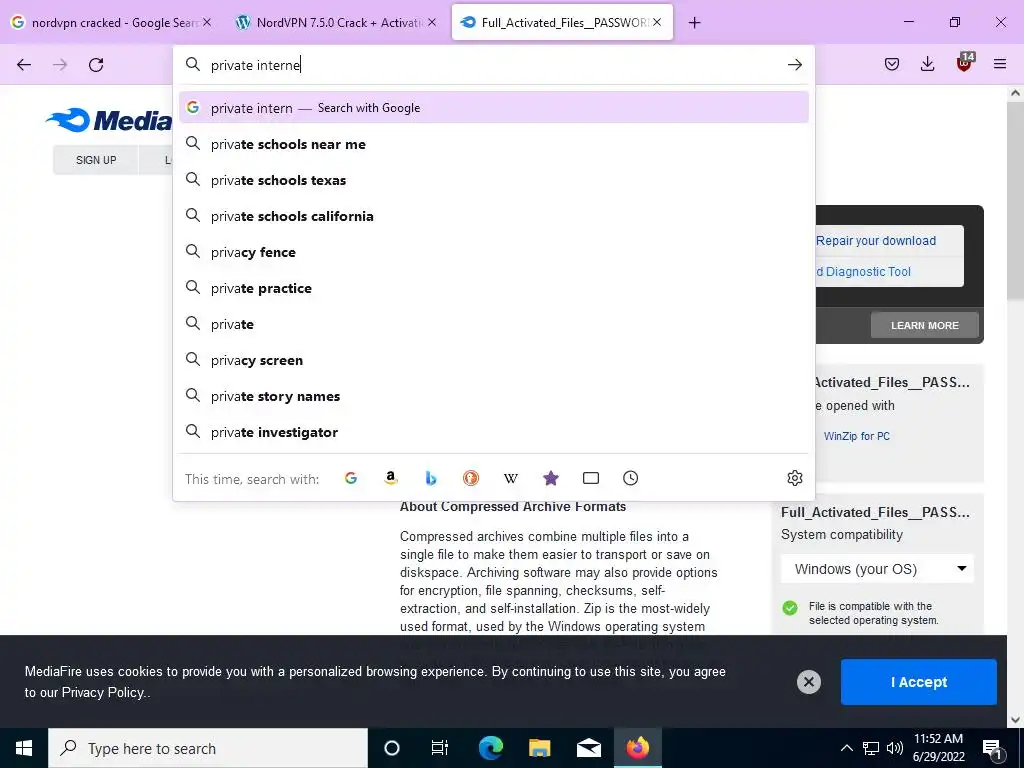Open a new browser tab
The height and width of the screenshot is (768, 1024).
pyautogui.click(x=694, y=23)
